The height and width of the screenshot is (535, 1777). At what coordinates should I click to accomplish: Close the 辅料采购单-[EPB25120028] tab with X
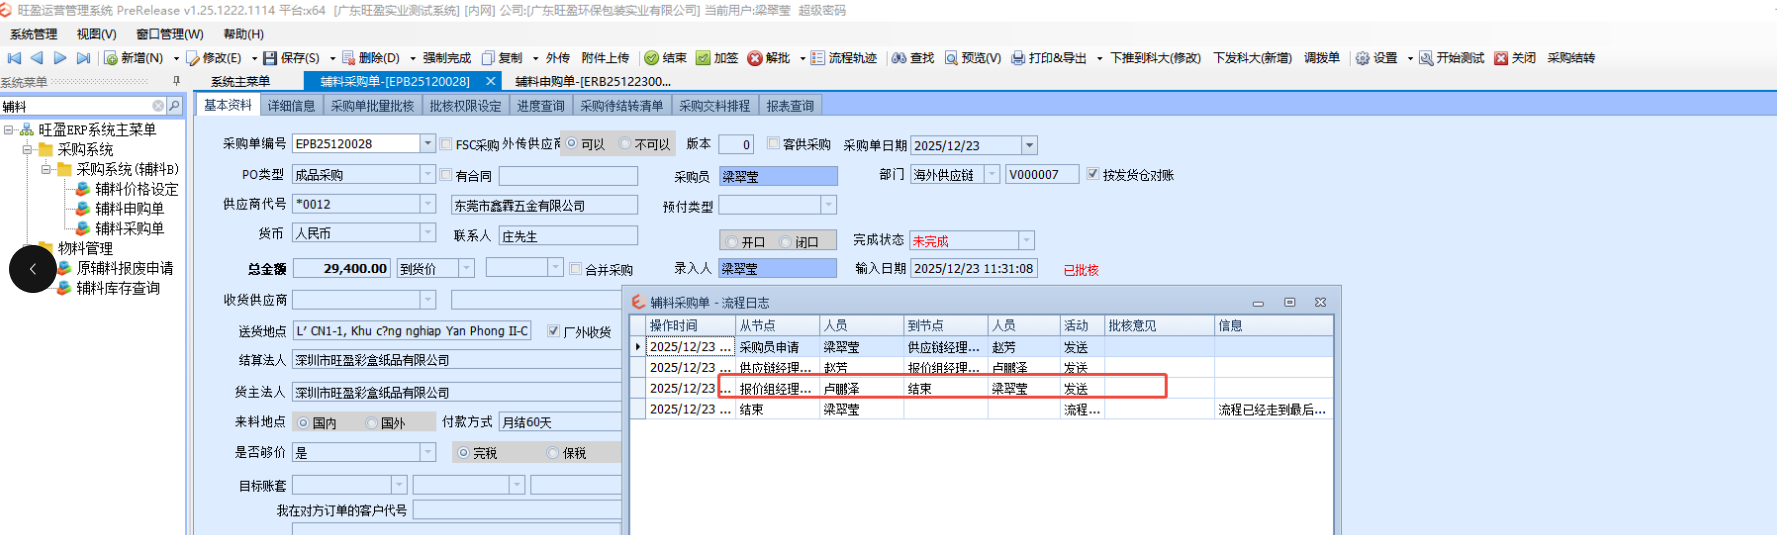pyautogui.click(x=490, y=81)
